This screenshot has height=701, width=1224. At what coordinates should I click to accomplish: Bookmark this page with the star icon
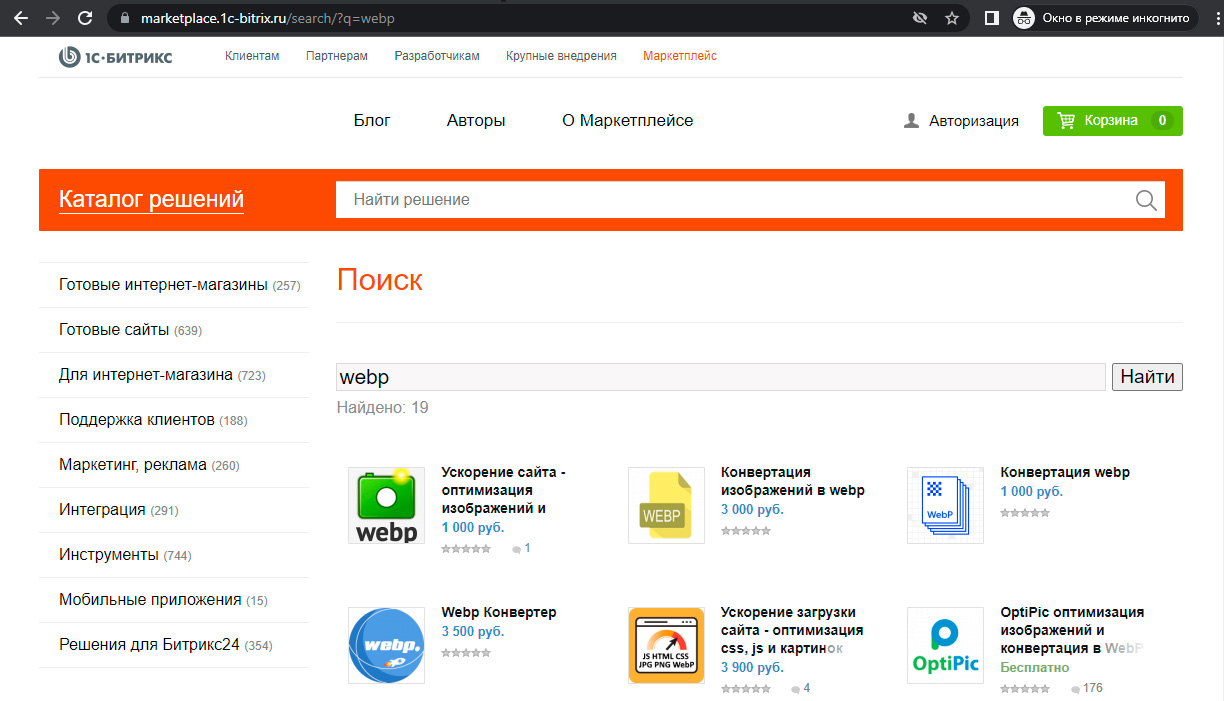952,18
